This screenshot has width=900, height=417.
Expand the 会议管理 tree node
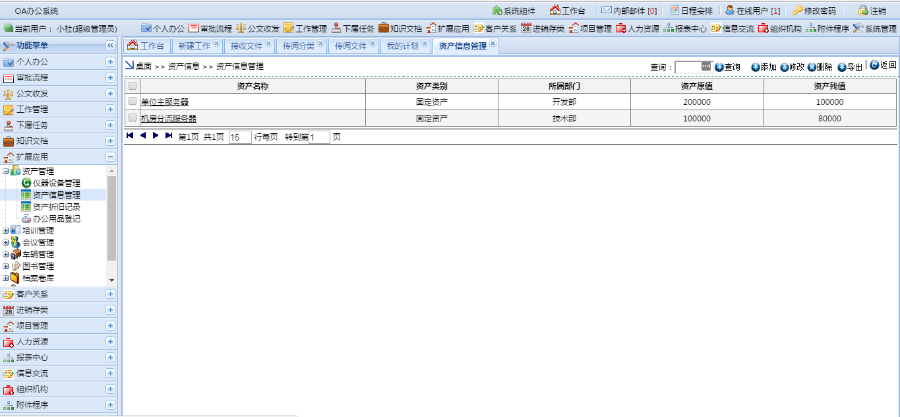pyautogui.click(x=6, y=243)
